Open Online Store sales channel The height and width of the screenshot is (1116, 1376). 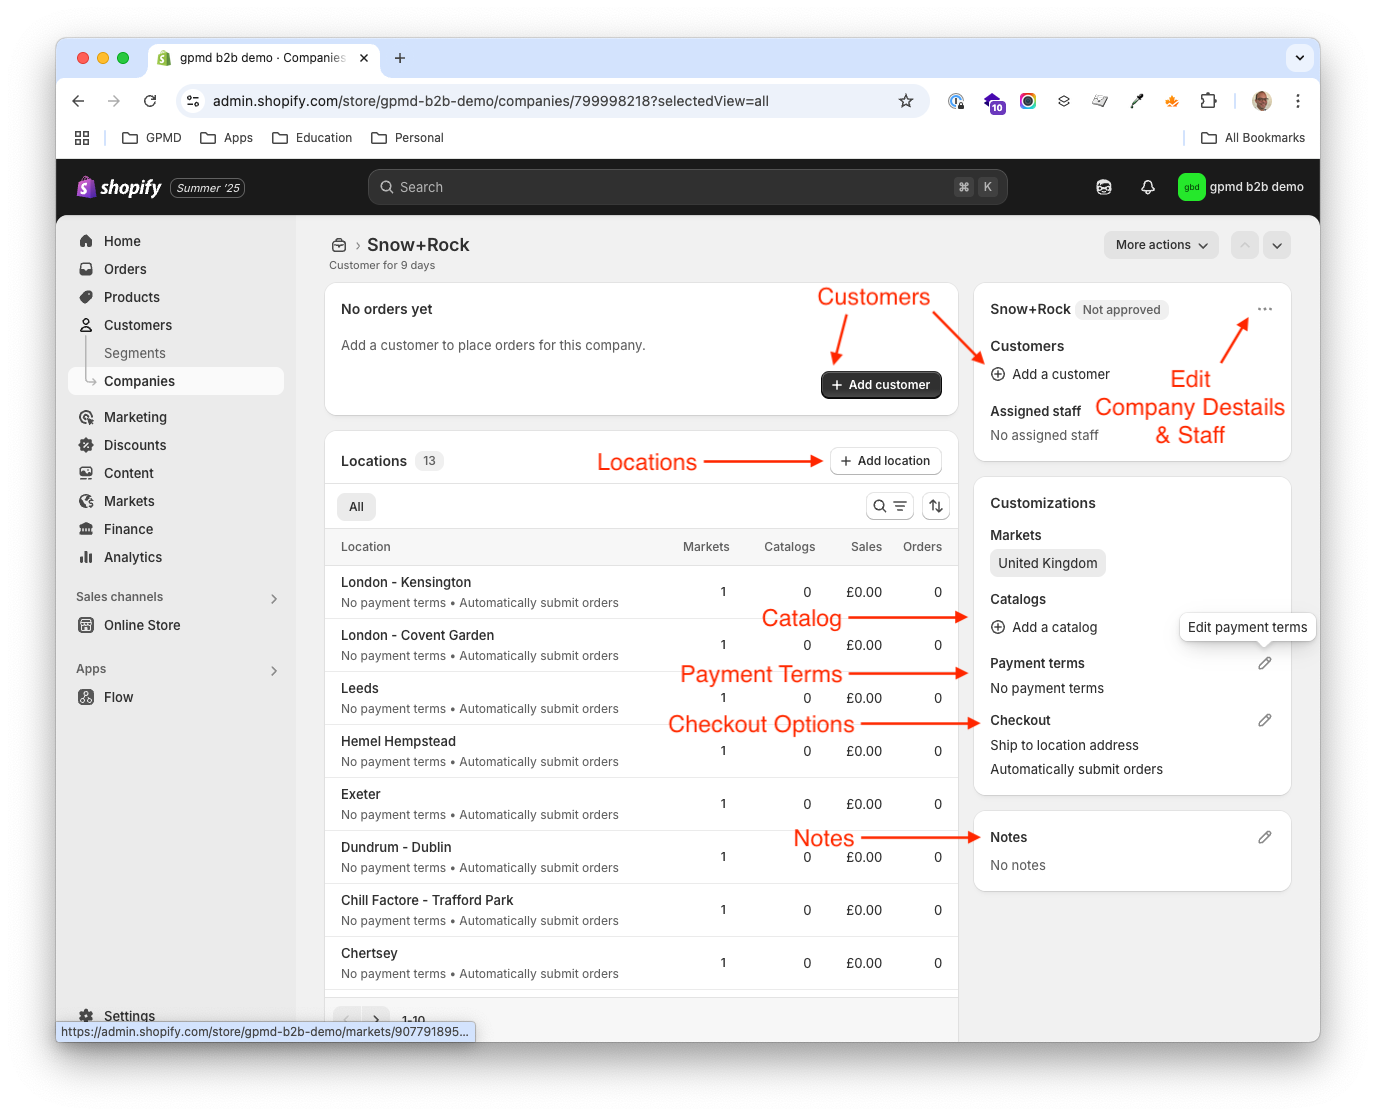[x=176, y=625]
